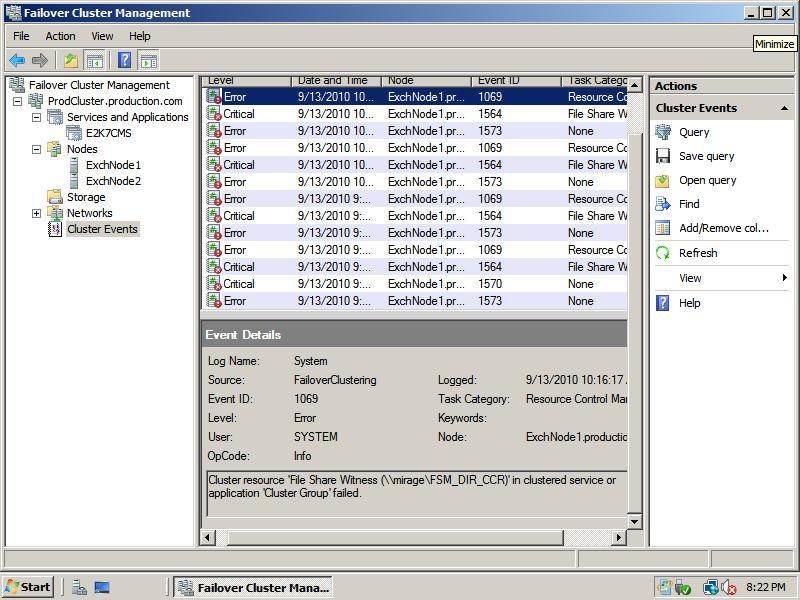
Task: Click the Failover Cluster Management root icon
Action: (17, 85)
